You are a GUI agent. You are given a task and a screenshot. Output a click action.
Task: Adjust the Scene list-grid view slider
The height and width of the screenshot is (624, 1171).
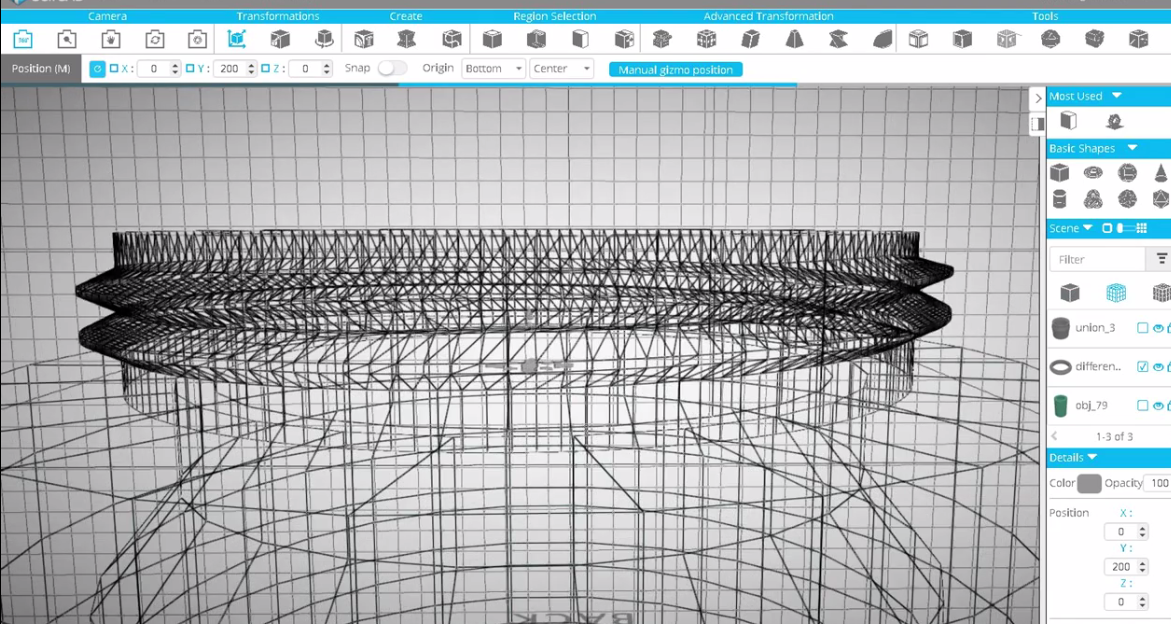click(x=1124, y=228)
